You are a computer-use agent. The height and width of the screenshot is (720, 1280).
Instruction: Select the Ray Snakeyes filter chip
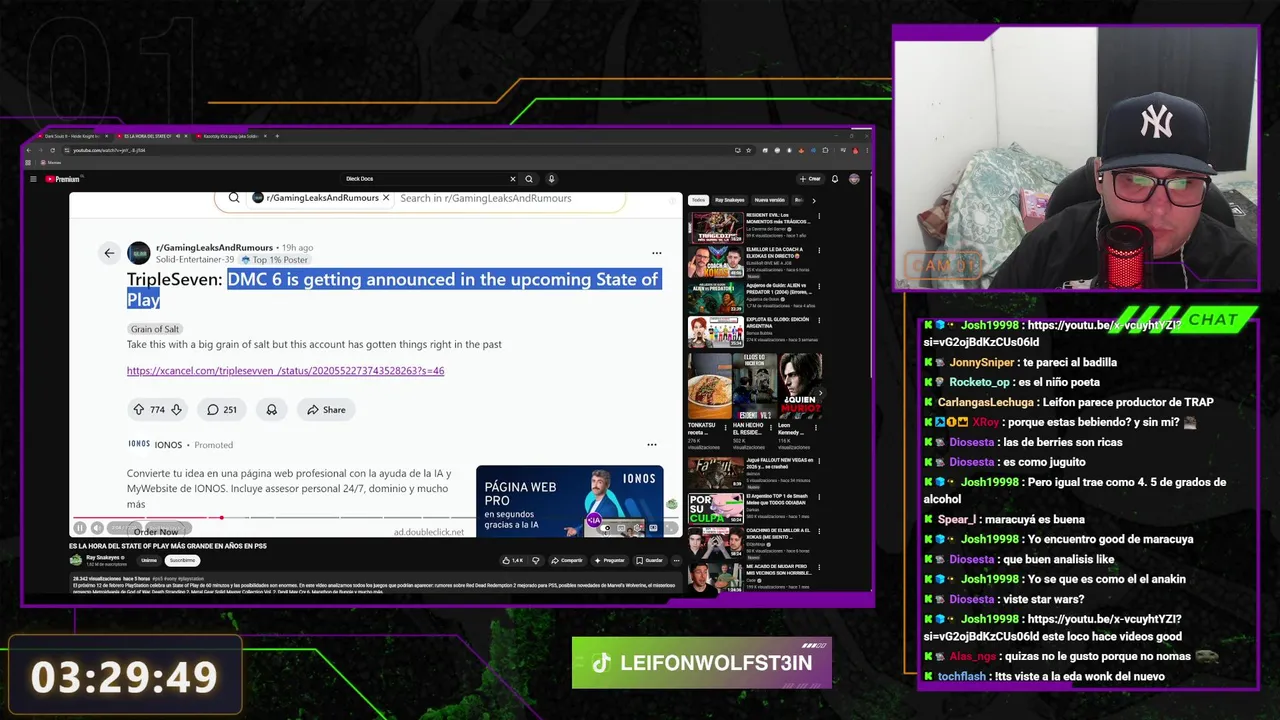tap(729, 200)
